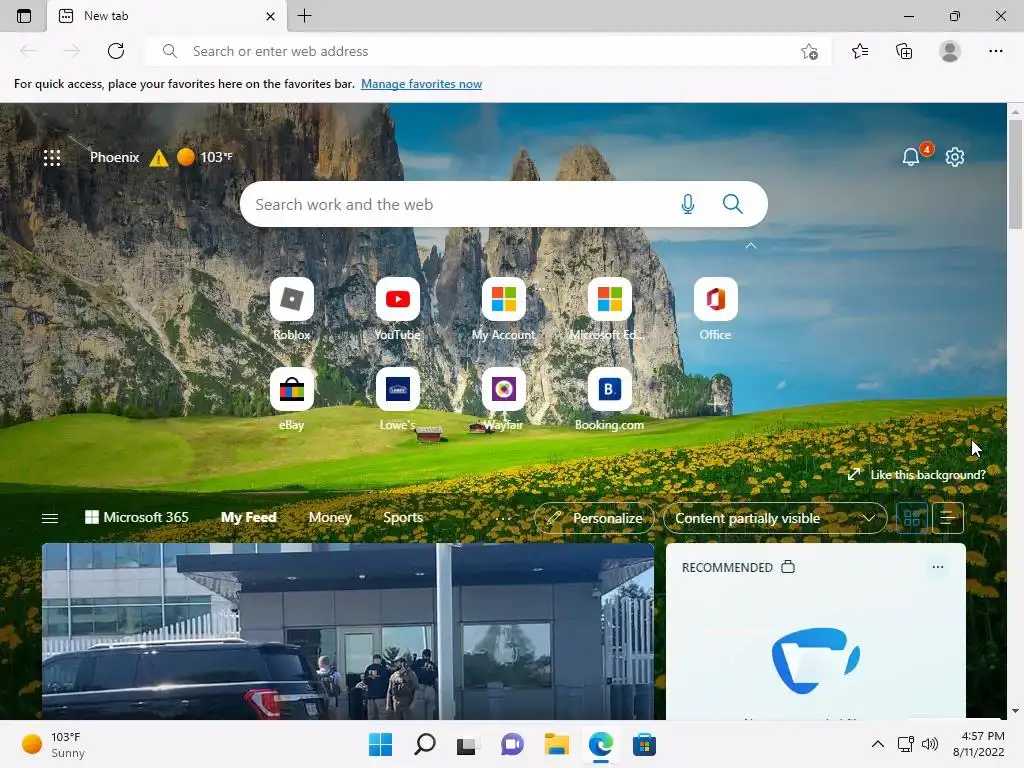Click Like this background? link
The width and height of the screenshot is (1024, 768).
[917, 475]
